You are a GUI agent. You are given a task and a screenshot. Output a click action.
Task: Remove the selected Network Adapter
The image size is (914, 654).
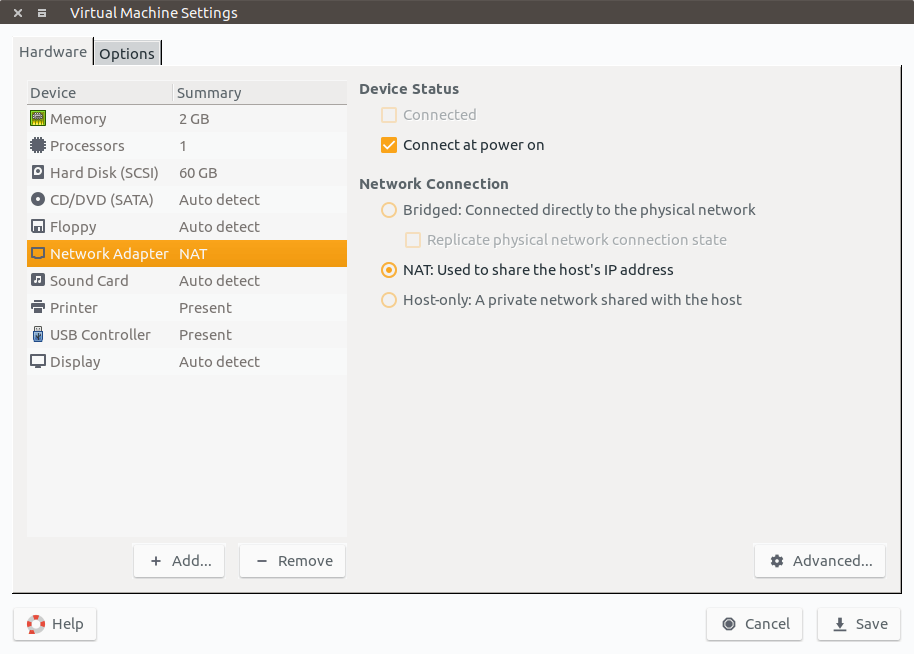293,561
